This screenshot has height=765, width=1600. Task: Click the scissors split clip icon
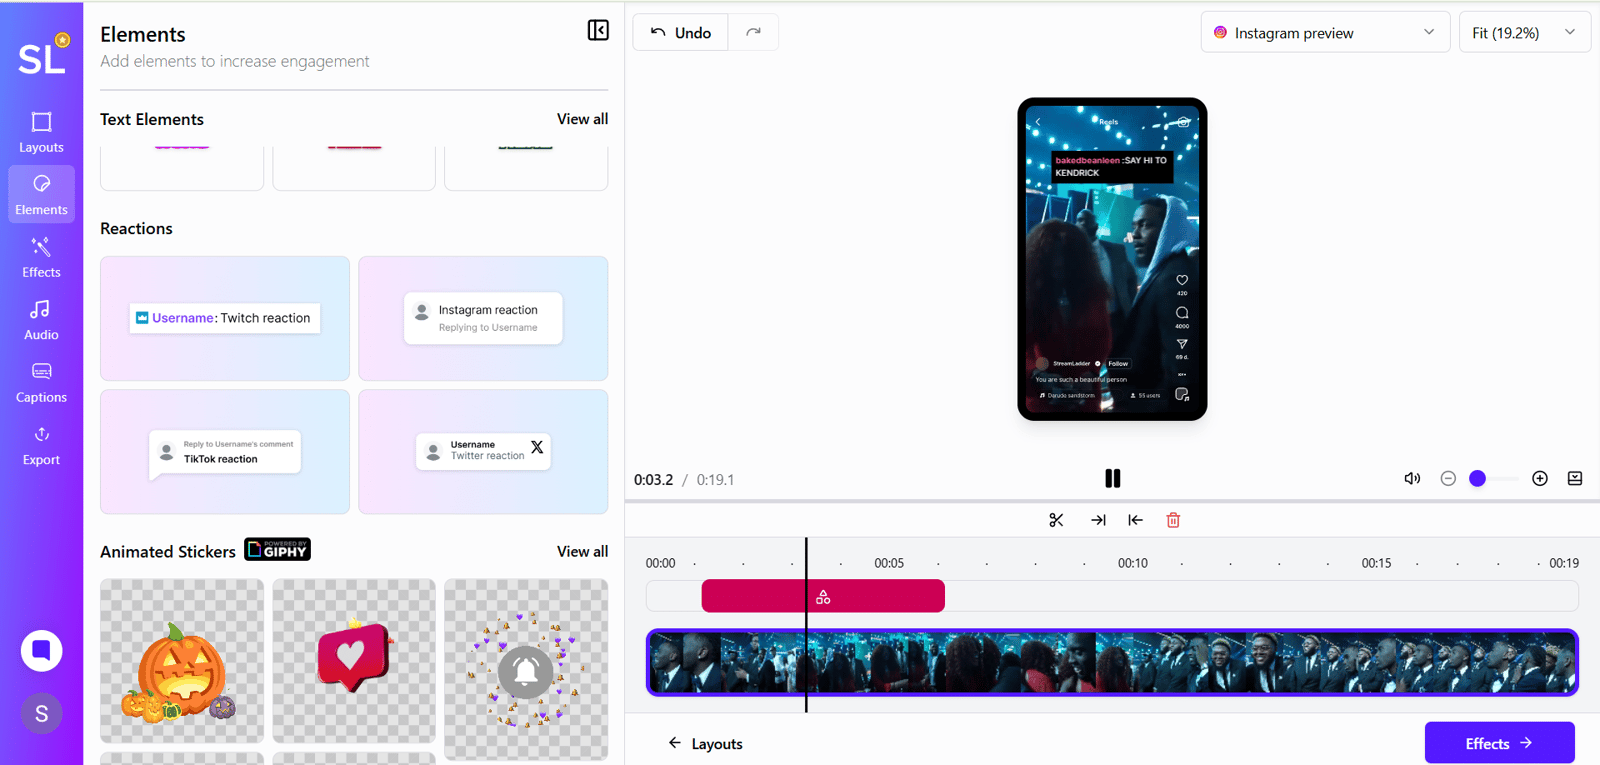pyautogui.click(x=1056, y=520)
